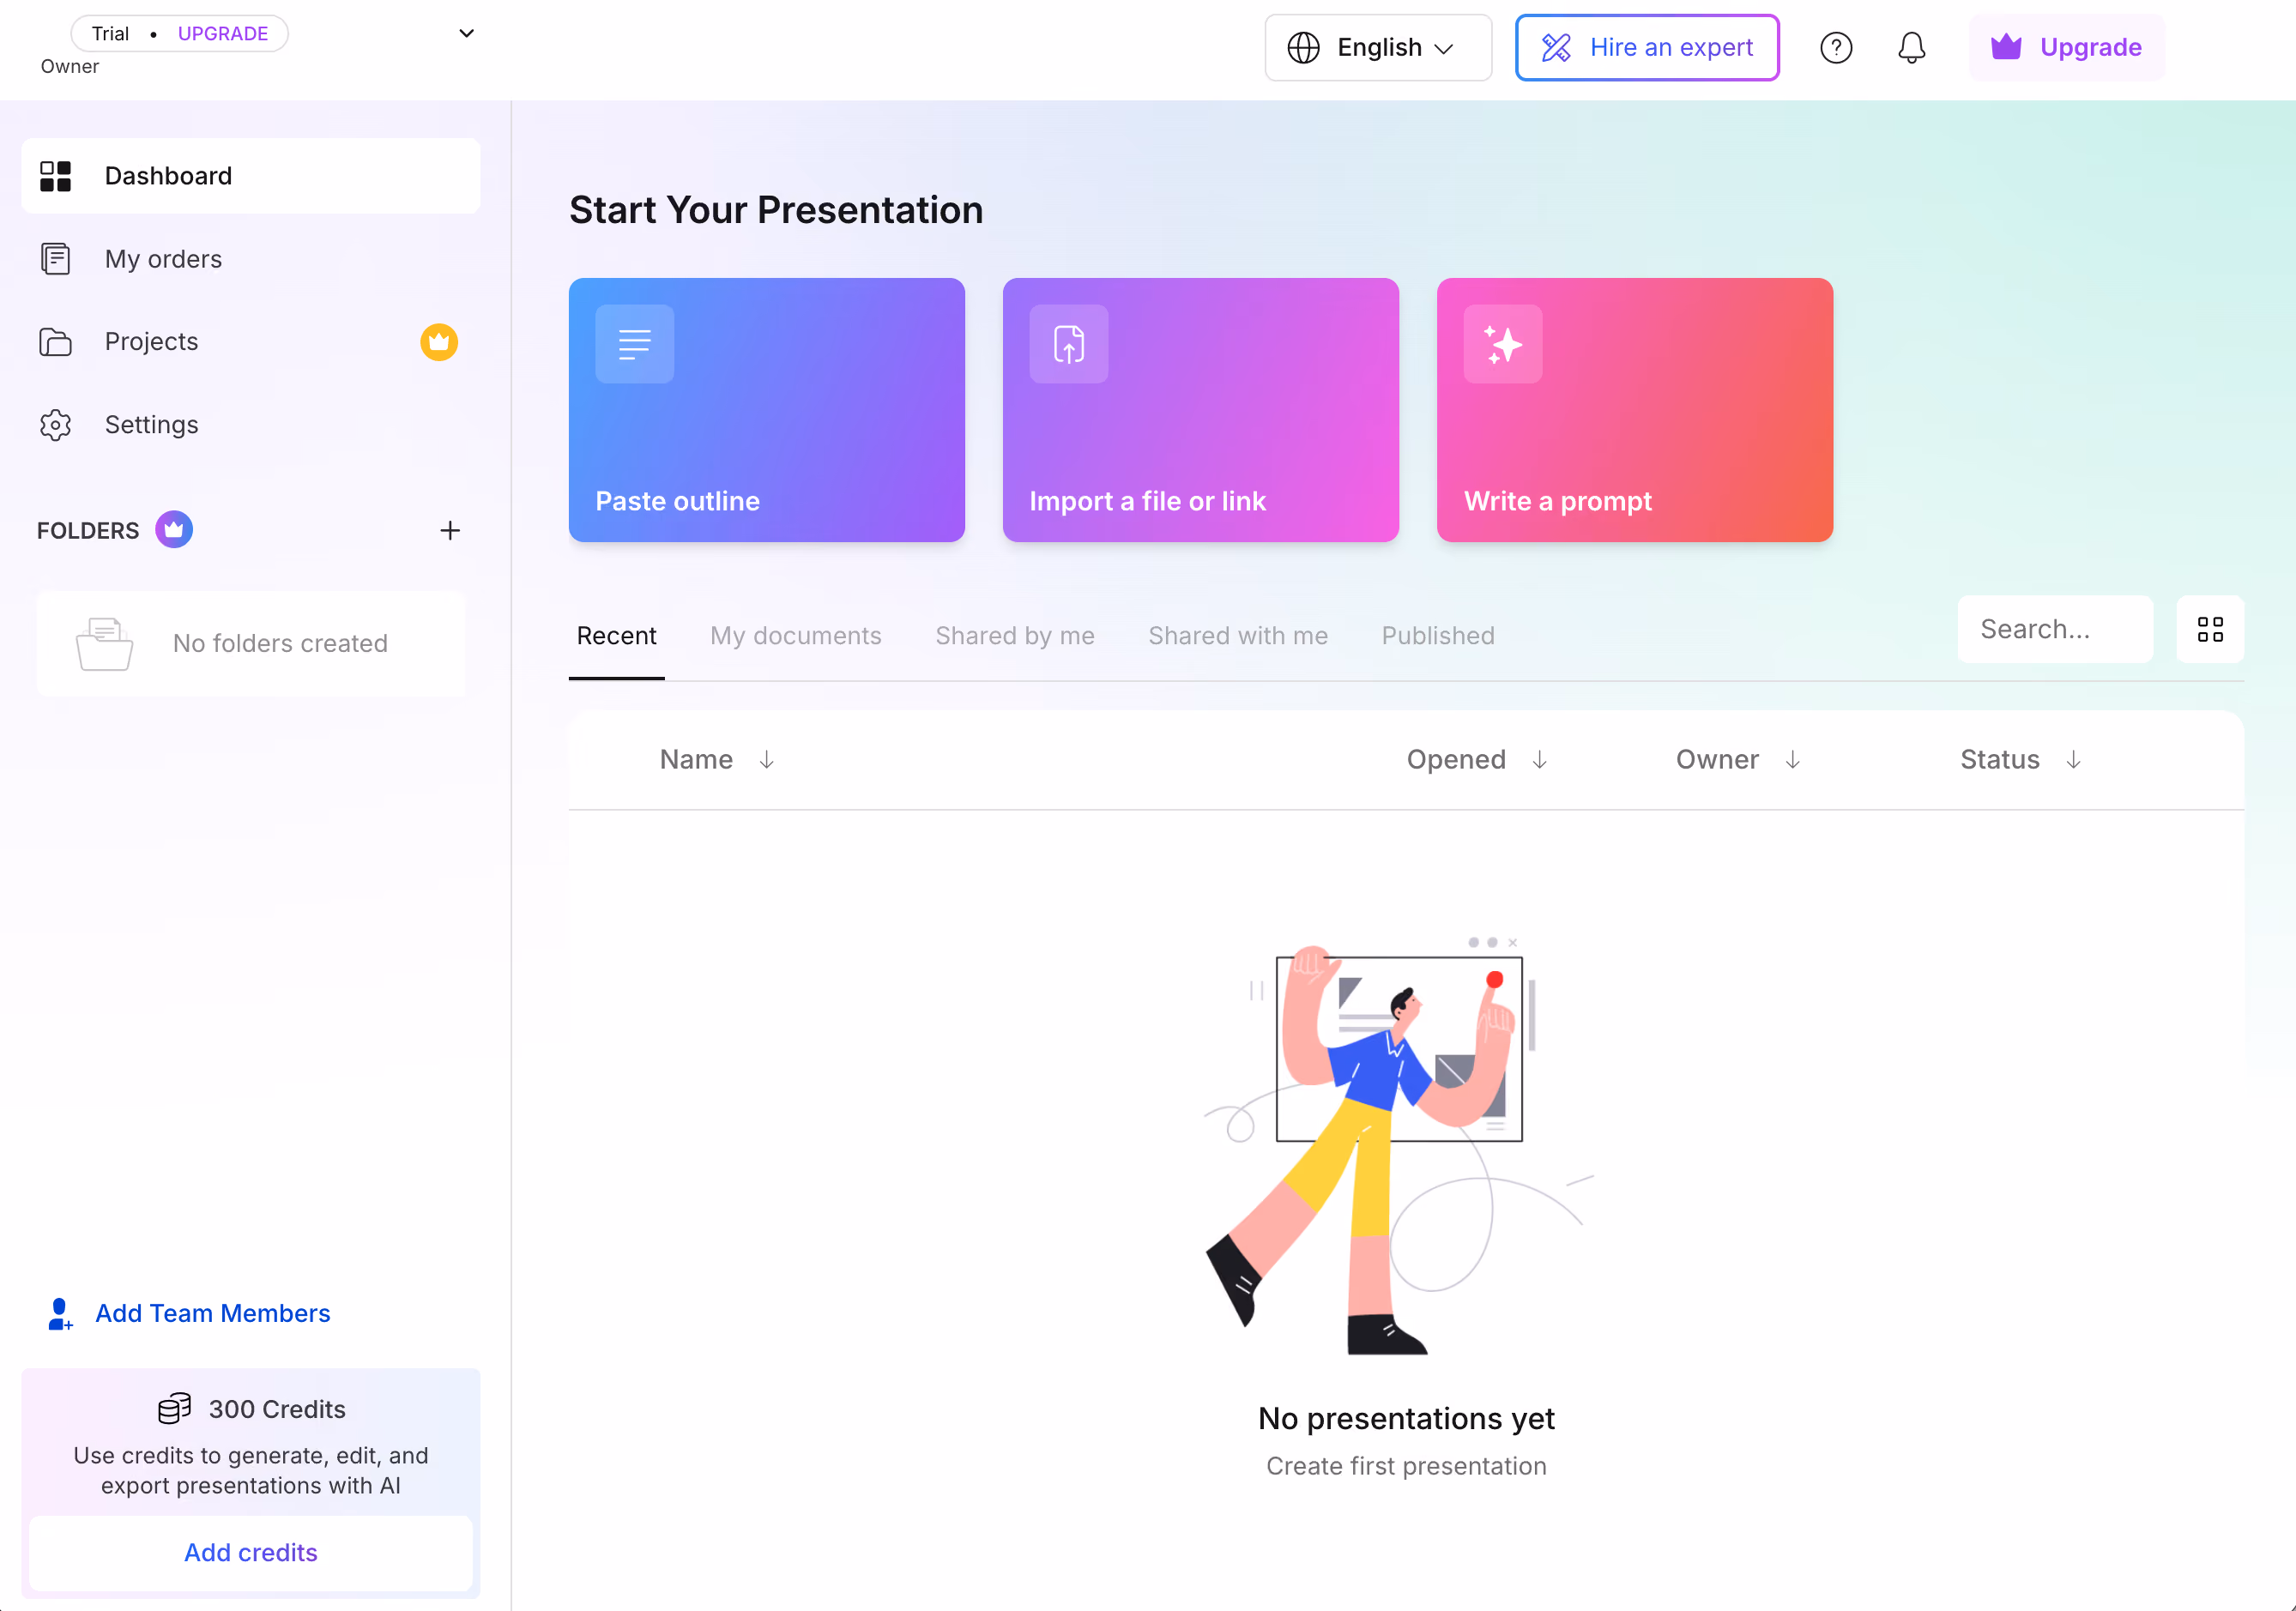The image size is (2296, 1611).
Task: Click the Name column header
Action: coord(696,760)
